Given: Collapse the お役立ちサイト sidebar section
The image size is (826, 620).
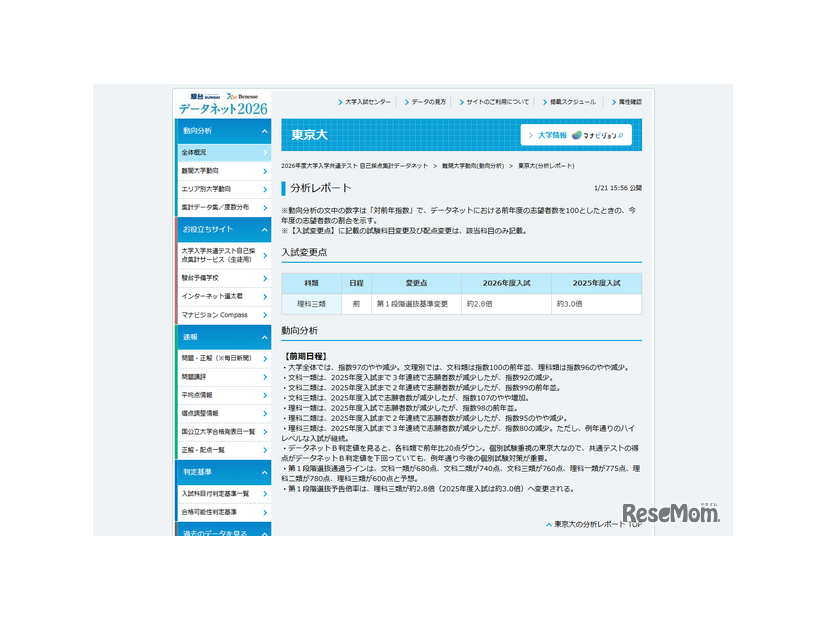Looking at the screenshot, I should click(x=265, y=229).
